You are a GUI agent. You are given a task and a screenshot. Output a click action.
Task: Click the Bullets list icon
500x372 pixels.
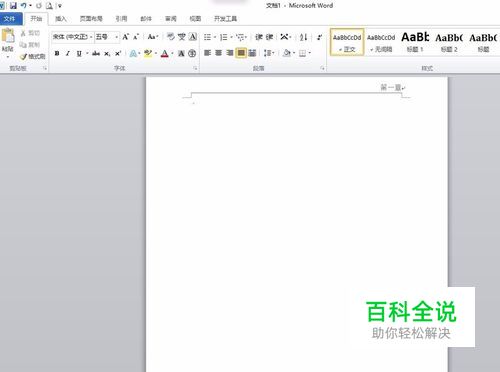coord(207,37)
